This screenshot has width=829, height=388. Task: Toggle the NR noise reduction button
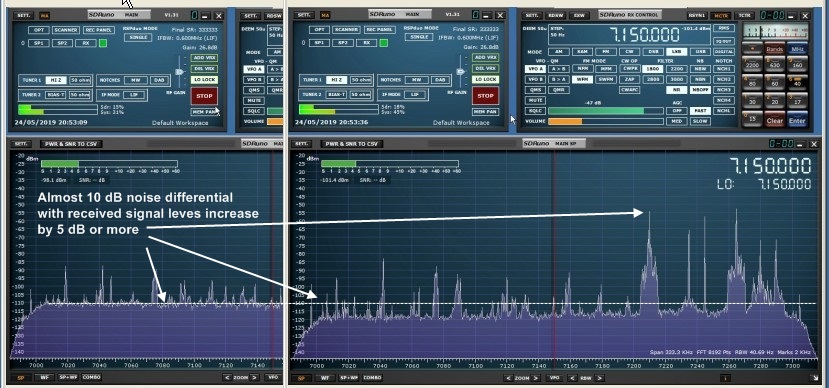click(676, 90)
